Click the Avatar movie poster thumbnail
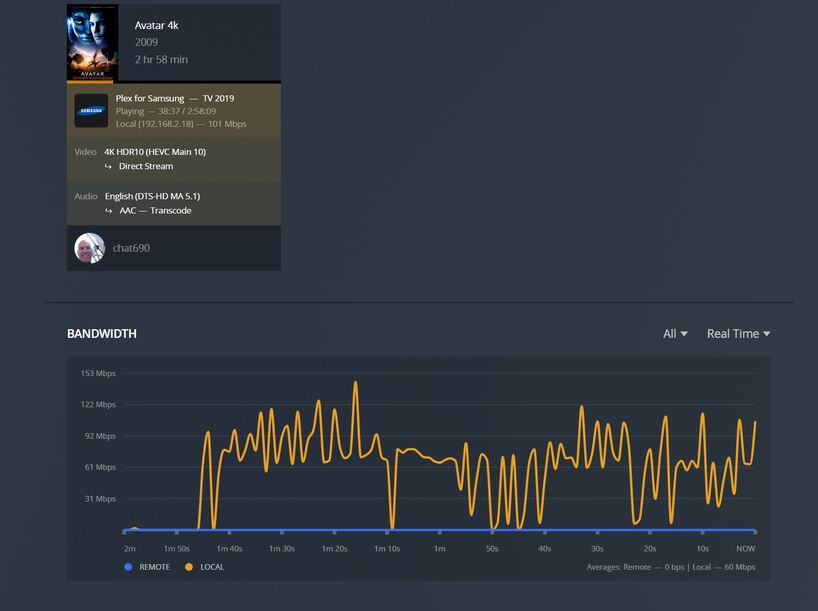Viewport: 818px width, 611px height. pos(92,42)
